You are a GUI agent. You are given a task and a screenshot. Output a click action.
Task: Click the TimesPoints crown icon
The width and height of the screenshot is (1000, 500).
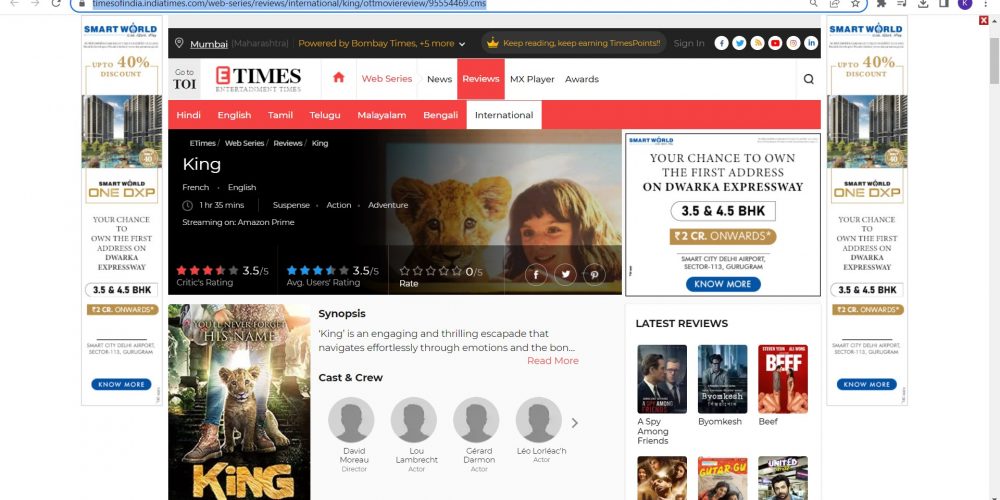coord(492,43)
